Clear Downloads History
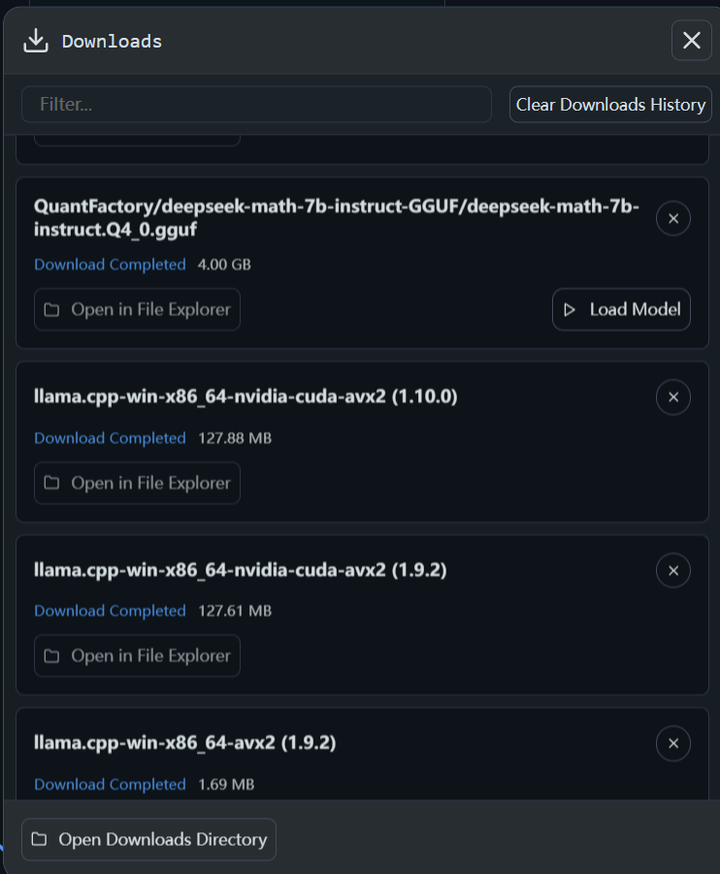The height and width of the screenshot is (874, 720). (x=610, y=104)
